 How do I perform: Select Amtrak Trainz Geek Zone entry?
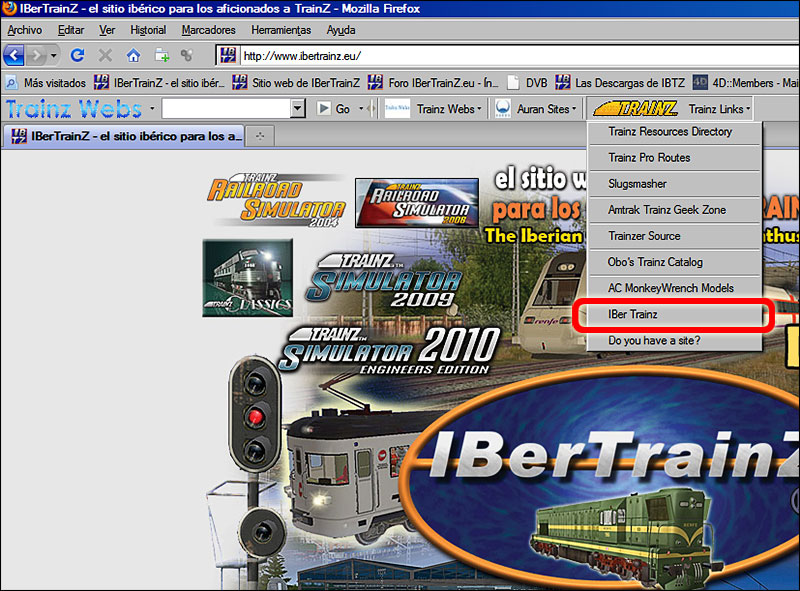[674, 210]
